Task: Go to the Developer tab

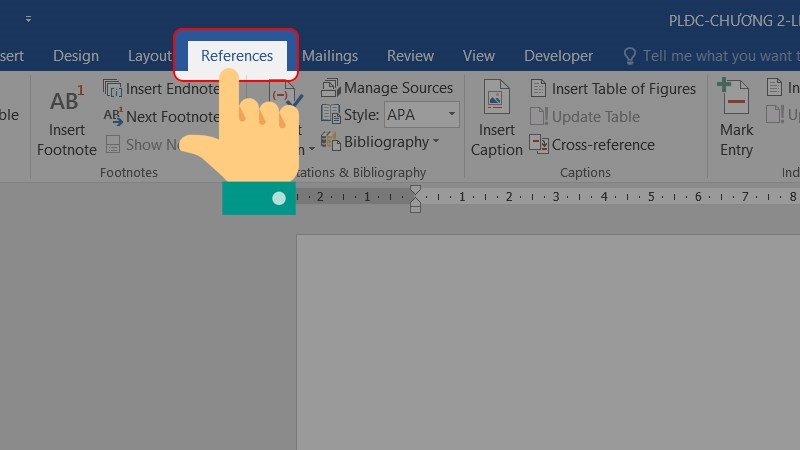Action: (558, 56)
